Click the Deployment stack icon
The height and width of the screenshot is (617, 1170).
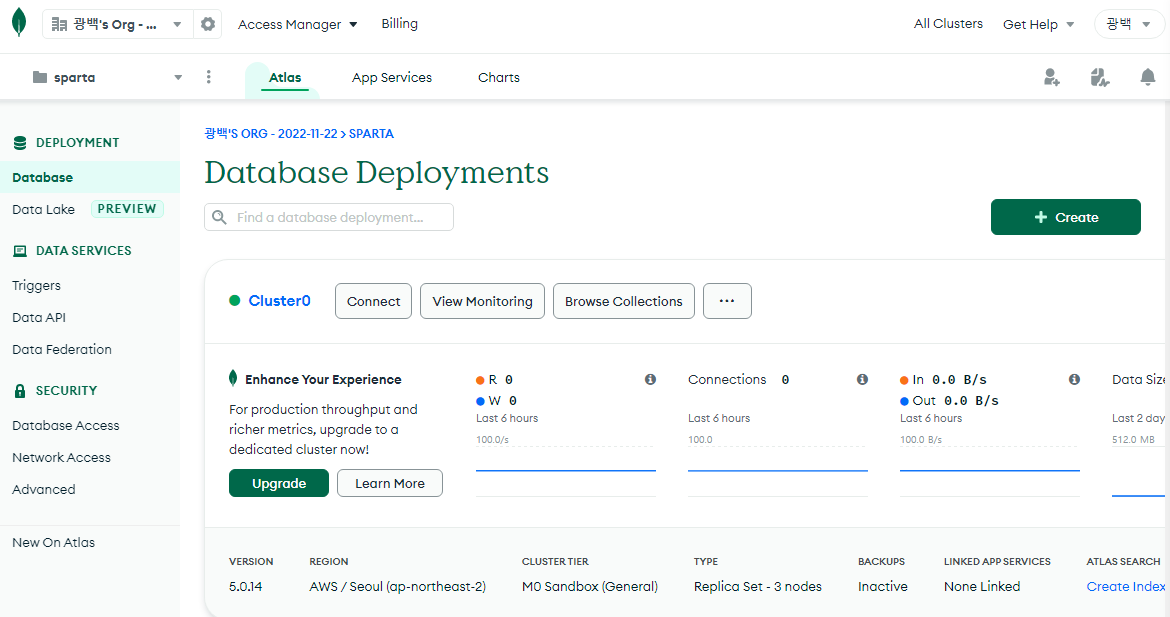(x=20, y=142)
